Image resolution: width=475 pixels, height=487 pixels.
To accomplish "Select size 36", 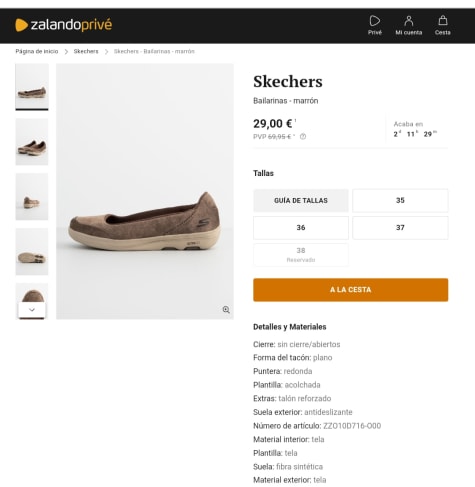I will pyautogui.click(x=301, y=228).
